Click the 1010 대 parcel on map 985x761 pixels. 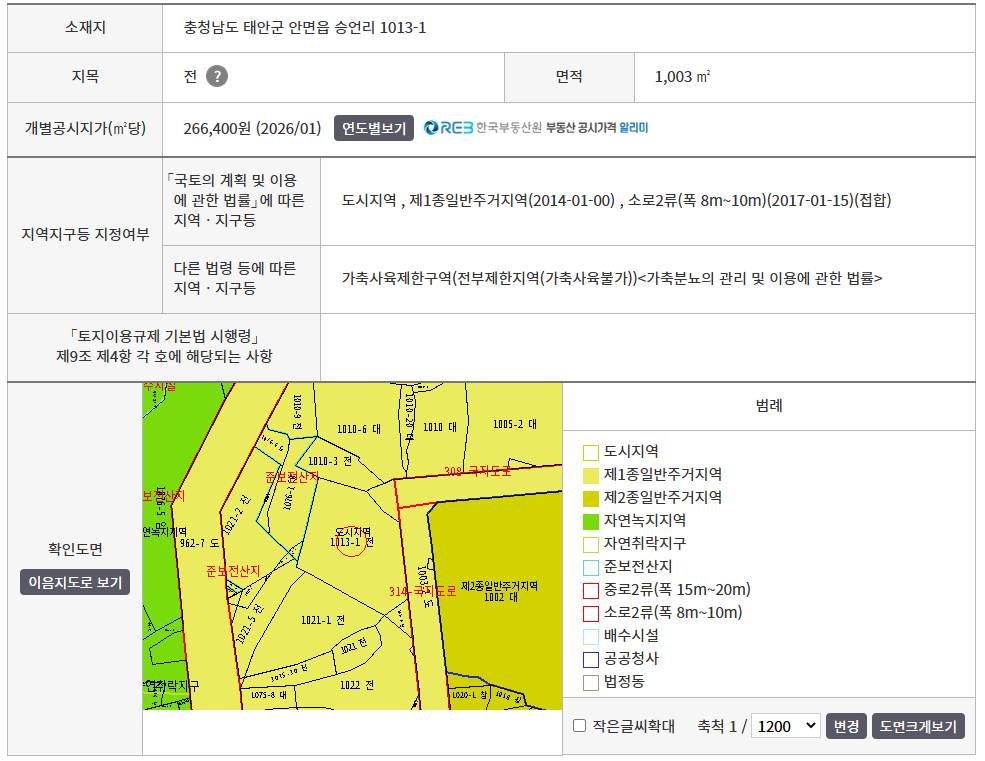click(440, 427)
